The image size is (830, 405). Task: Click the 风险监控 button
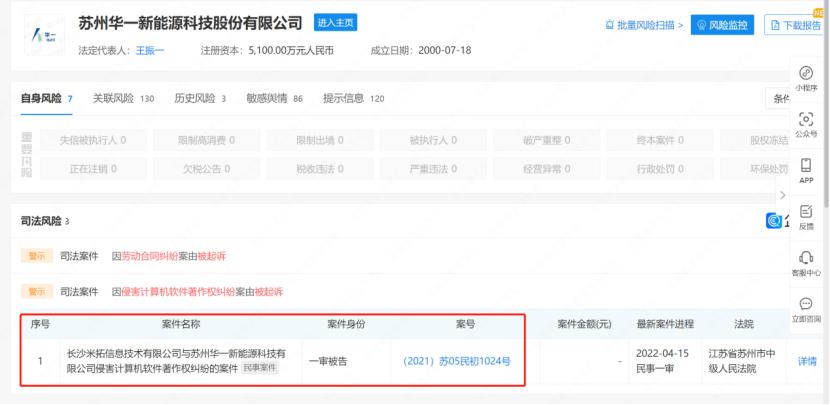coord(722,25)
